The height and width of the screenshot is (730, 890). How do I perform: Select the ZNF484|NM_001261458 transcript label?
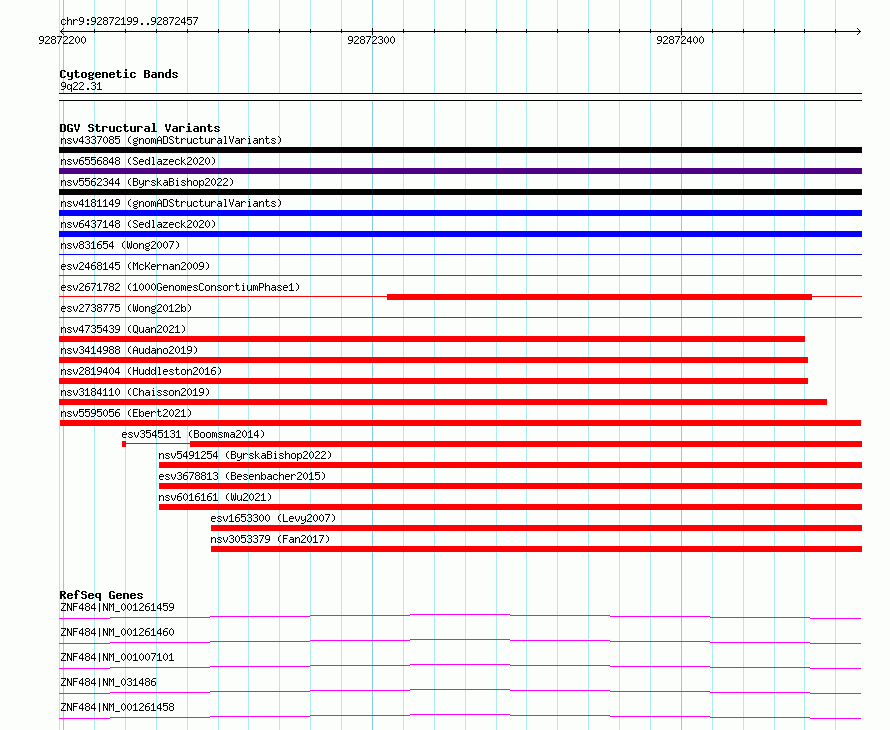point(117,707)
